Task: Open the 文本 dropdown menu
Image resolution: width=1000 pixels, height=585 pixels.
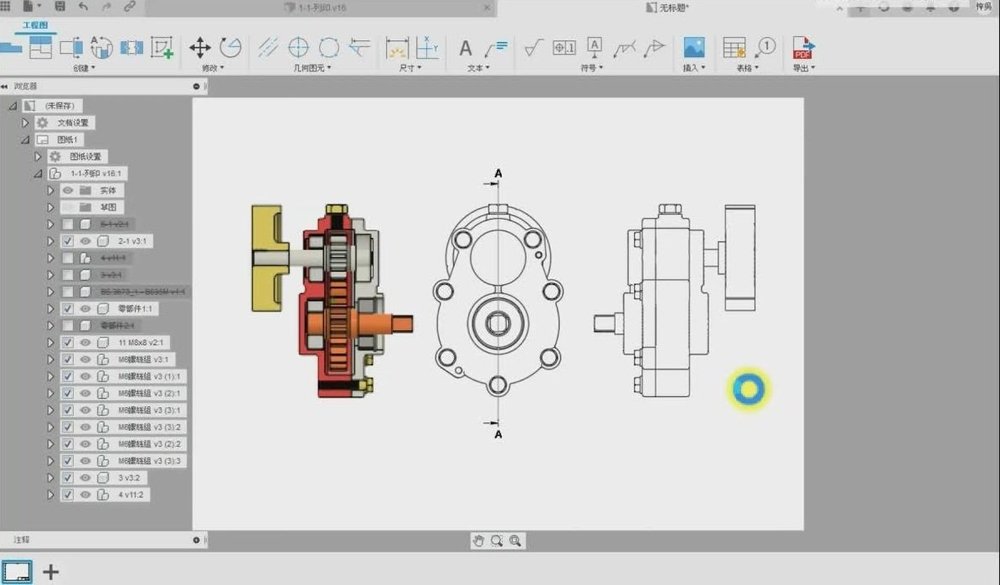Action: [478, 68]
